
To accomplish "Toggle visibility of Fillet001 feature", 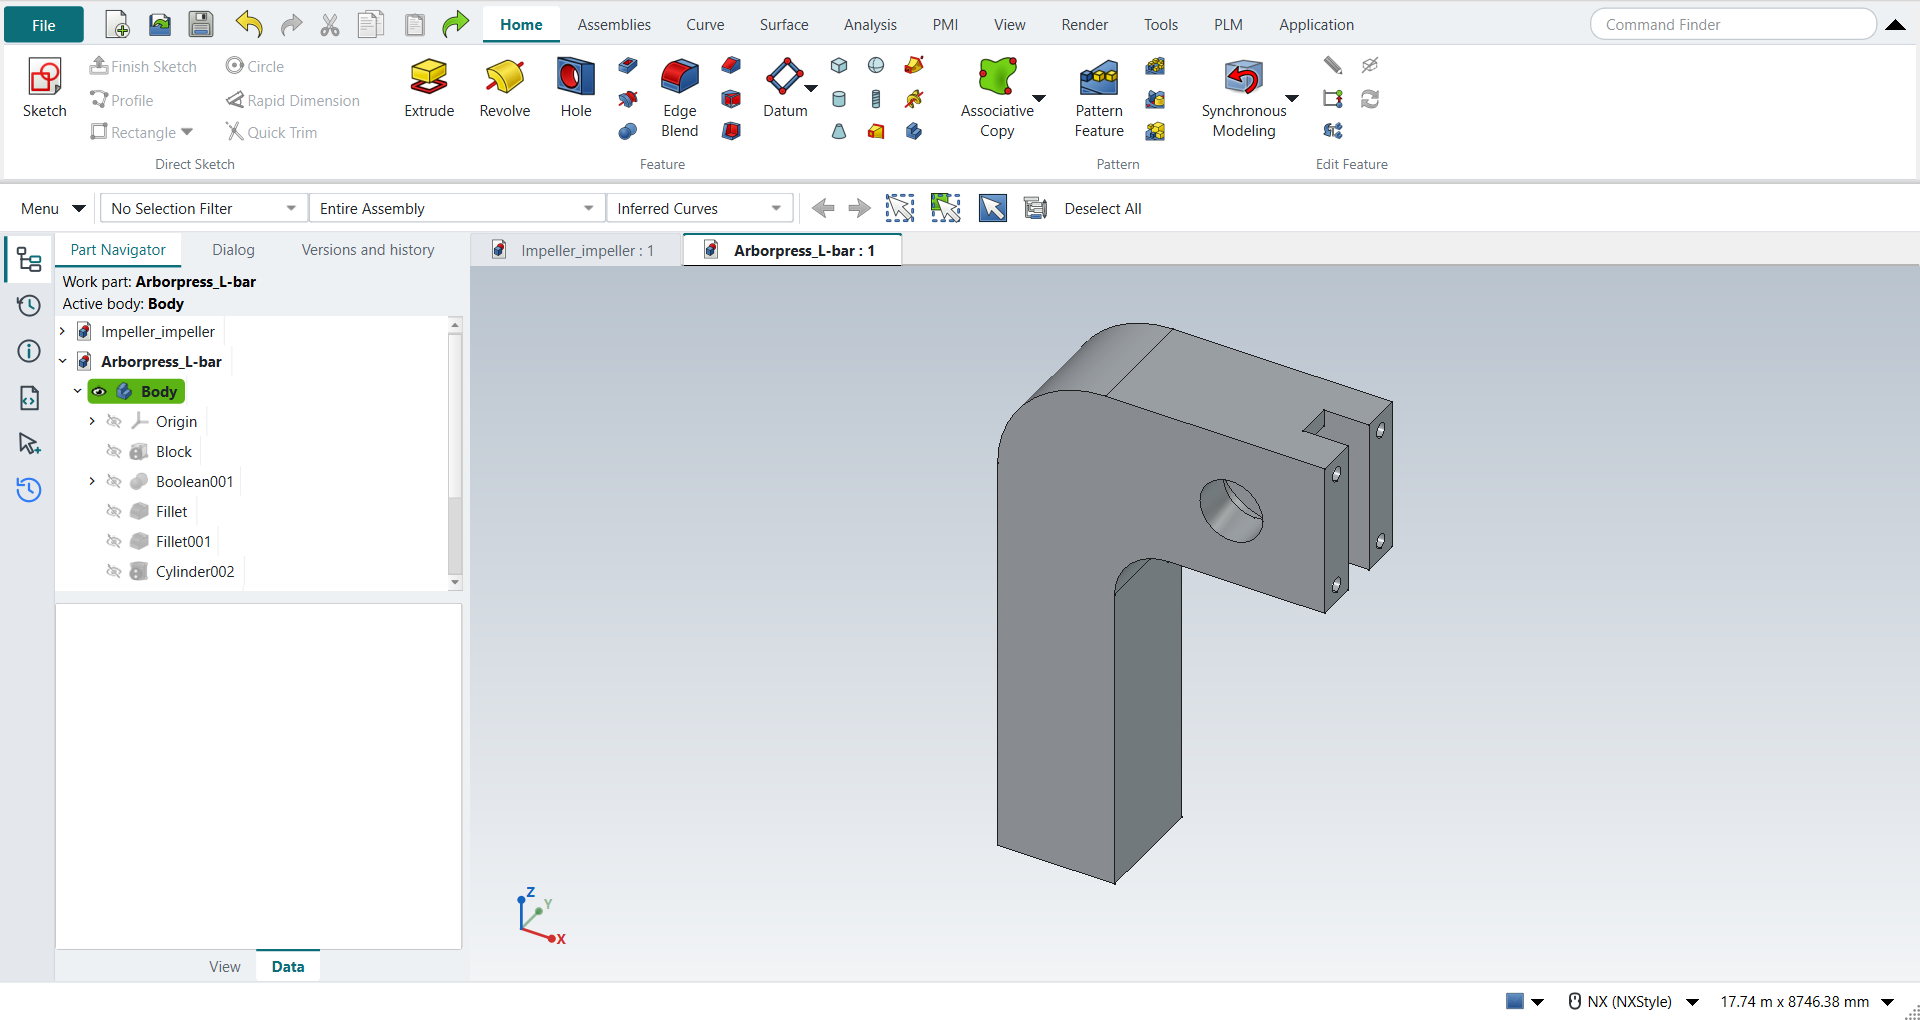I will tap(114, 541).
